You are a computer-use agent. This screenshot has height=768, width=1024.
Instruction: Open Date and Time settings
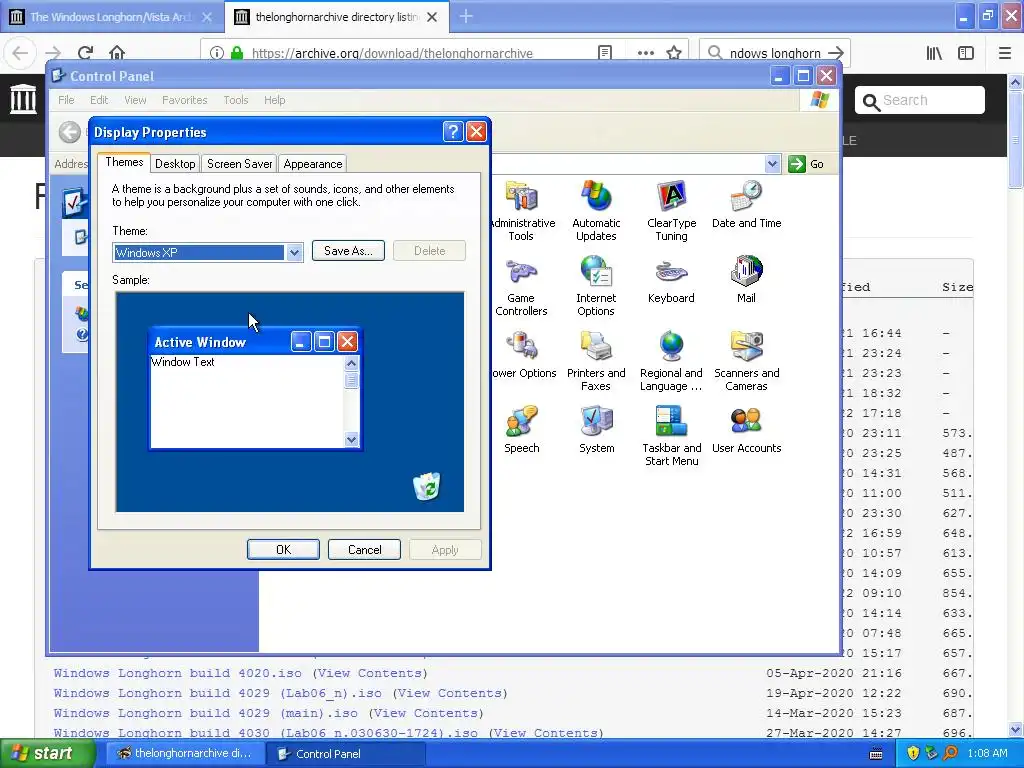point(746,204)
